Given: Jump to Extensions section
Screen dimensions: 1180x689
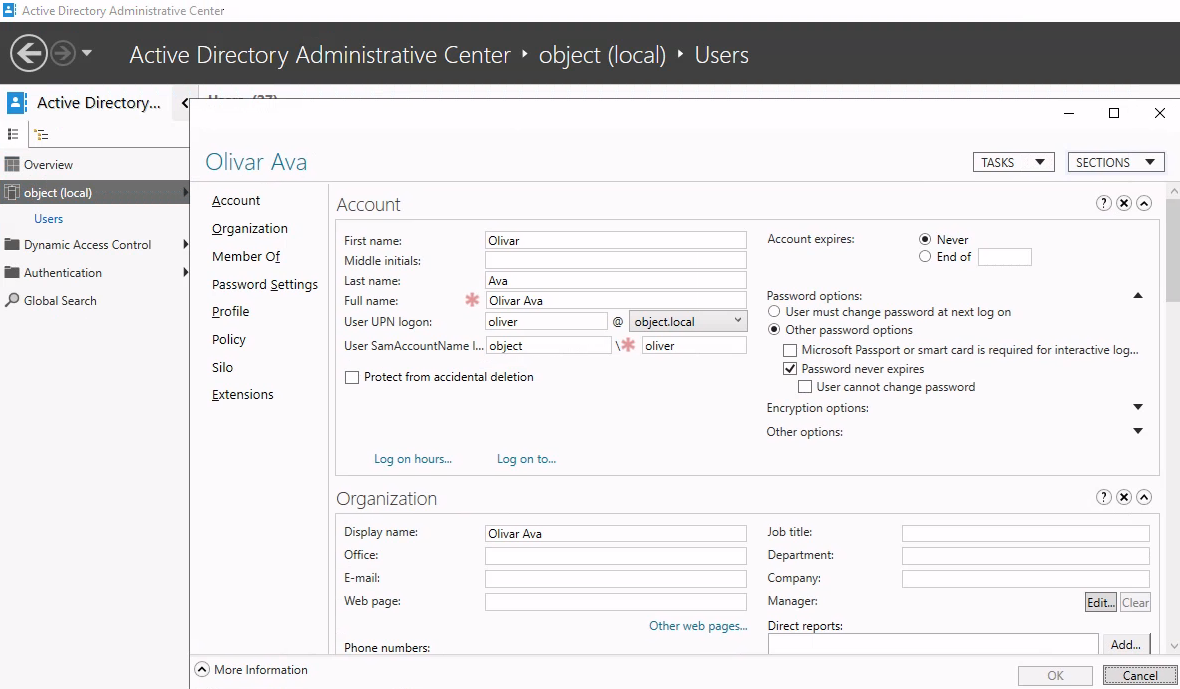Looking at the screenshot, I should pyautogui.click(x=242, y=395).
